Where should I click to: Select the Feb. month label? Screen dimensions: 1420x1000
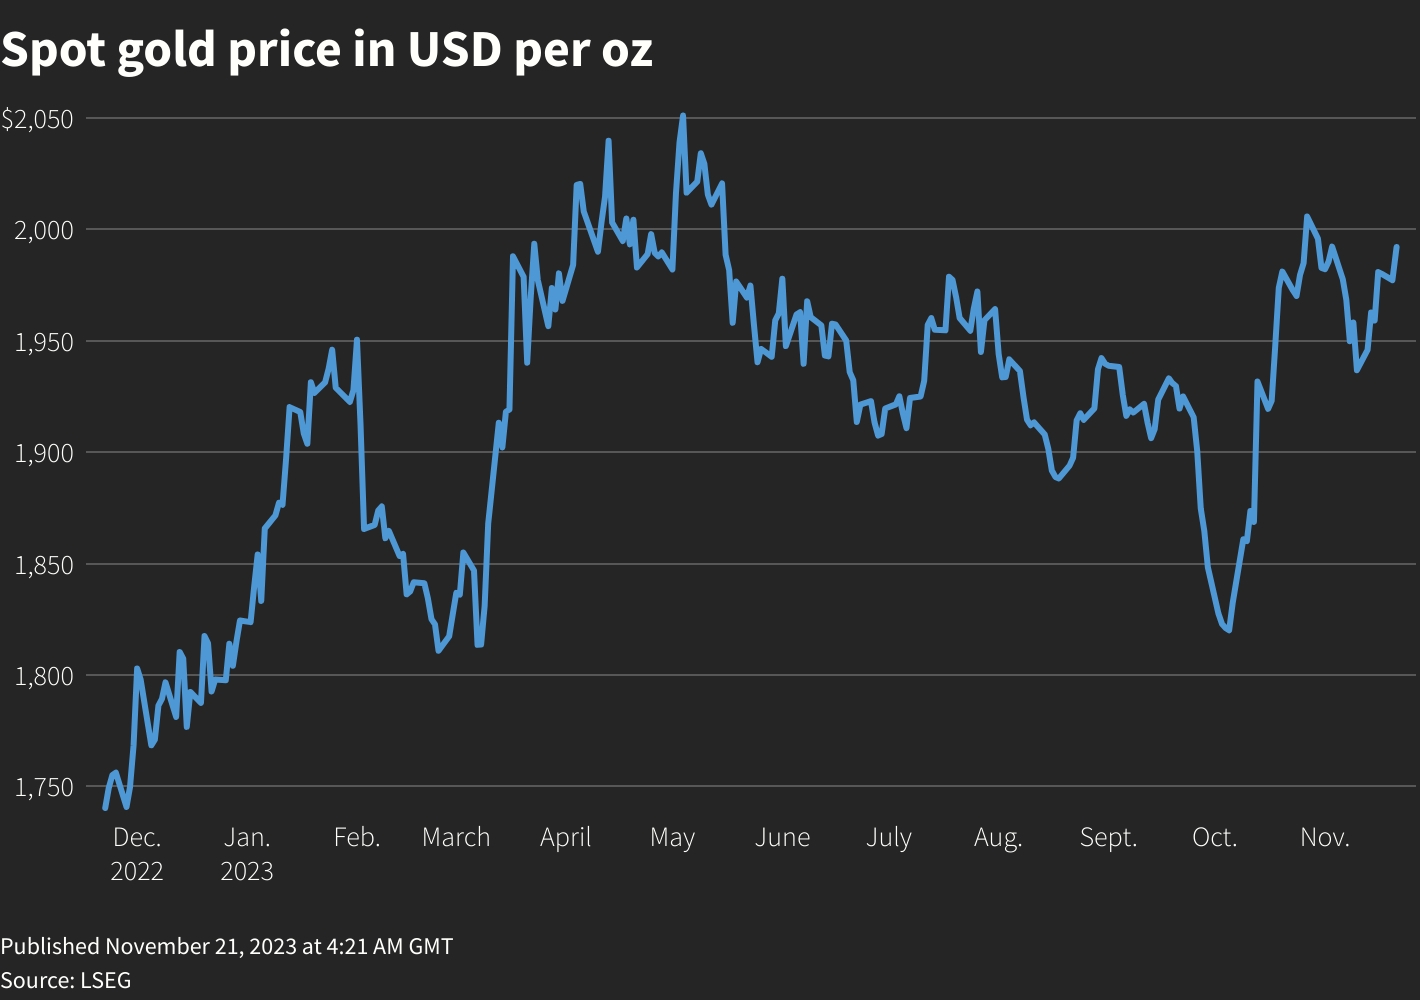(x=357, y=837)
